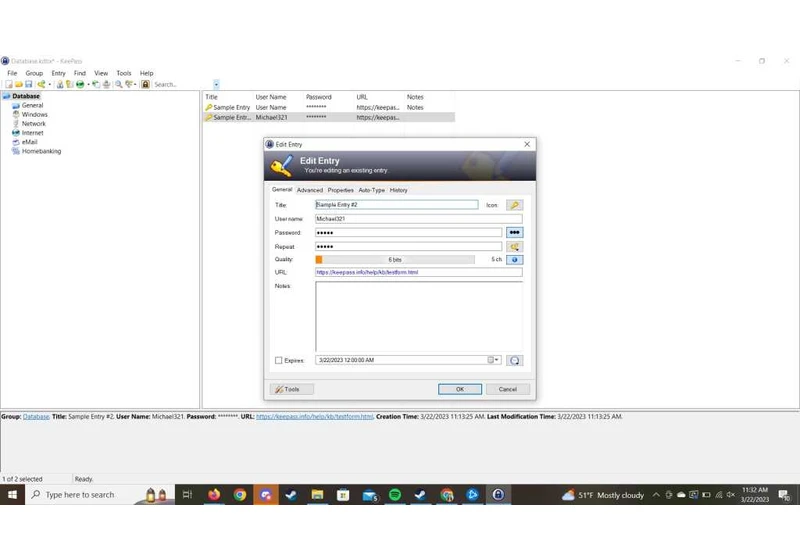Viewport: 800px width, 560px height.
Task: Open the Generate Password key button
Action: tap(514, 247)
